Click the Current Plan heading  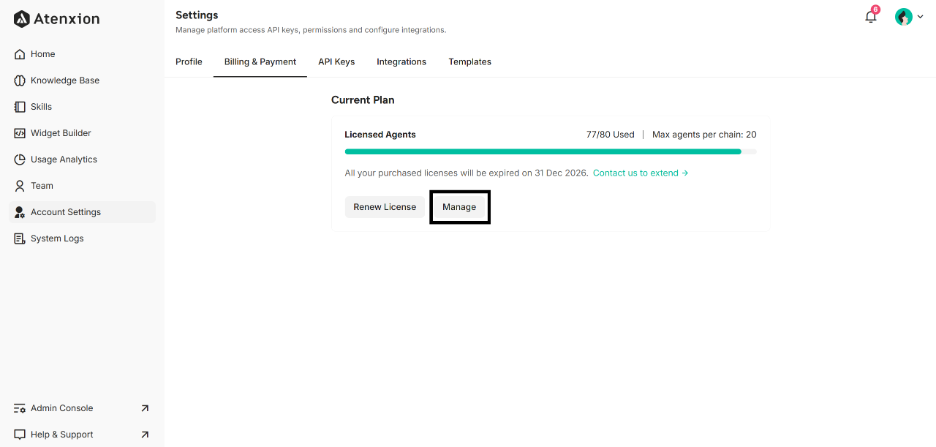coord(363,100)
